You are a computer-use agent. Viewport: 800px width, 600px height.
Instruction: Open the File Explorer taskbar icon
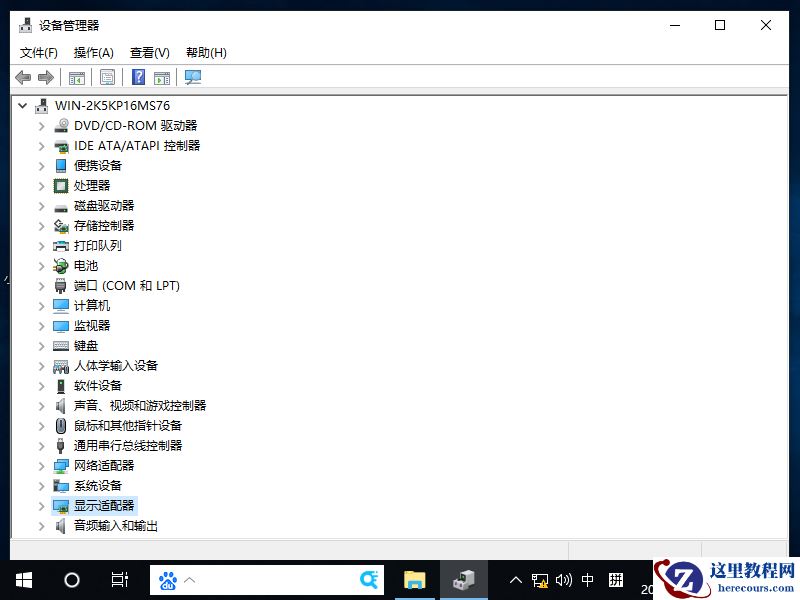tap(415, 580)
